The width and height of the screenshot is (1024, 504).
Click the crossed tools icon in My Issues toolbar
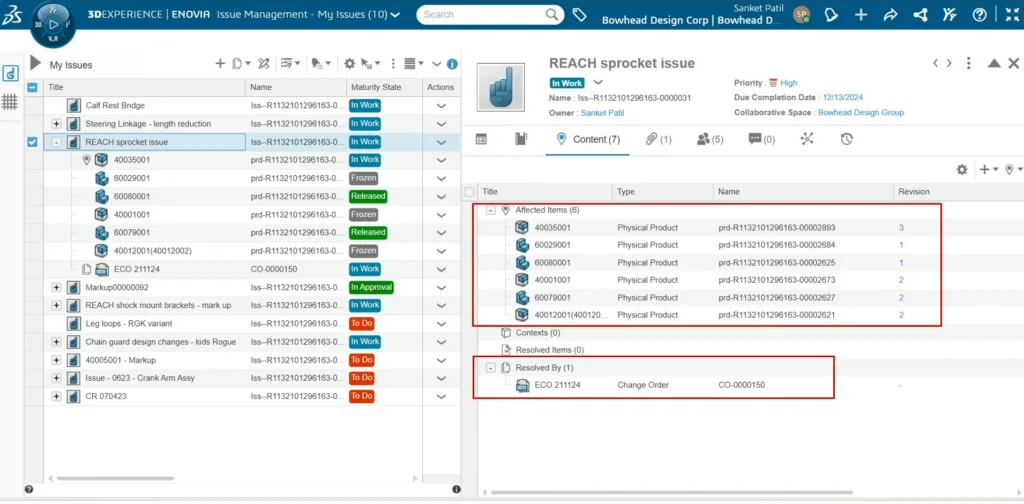pos(263,63)
